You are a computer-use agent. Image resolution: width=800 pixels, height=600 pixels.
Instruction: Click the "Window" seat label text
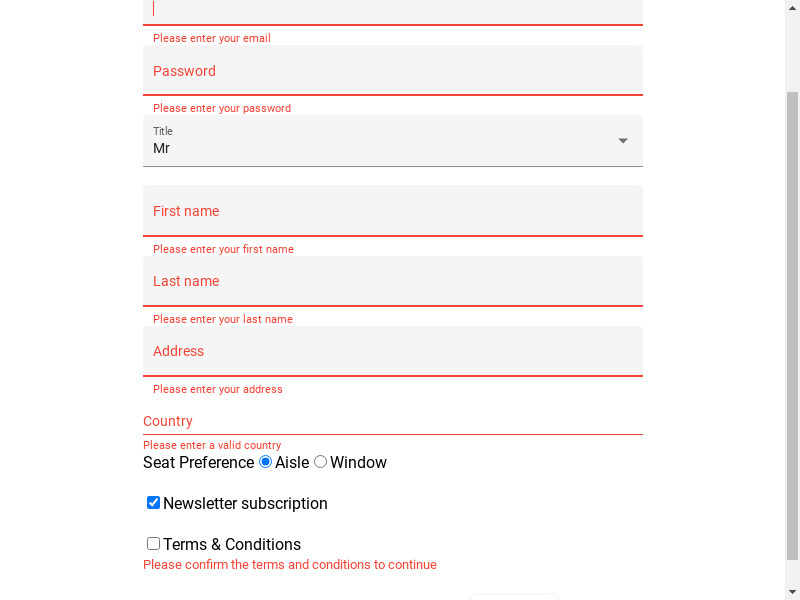358,462
